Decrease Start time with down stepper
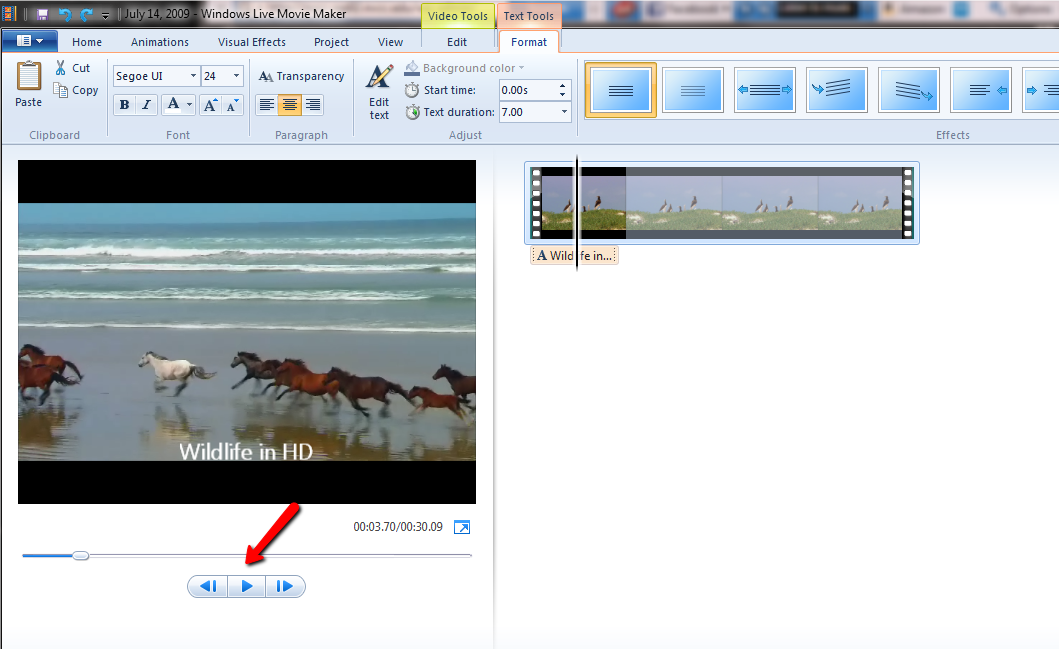The height and width of the screenshot is (649, 1059). (x=563, y=95)
